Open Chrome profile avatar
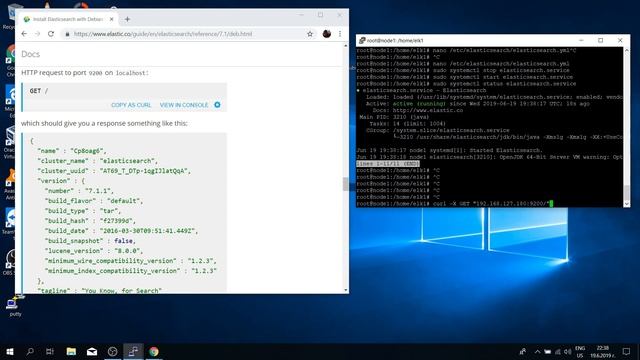Viewport: 640px width, 360px height. click(327, 34)
